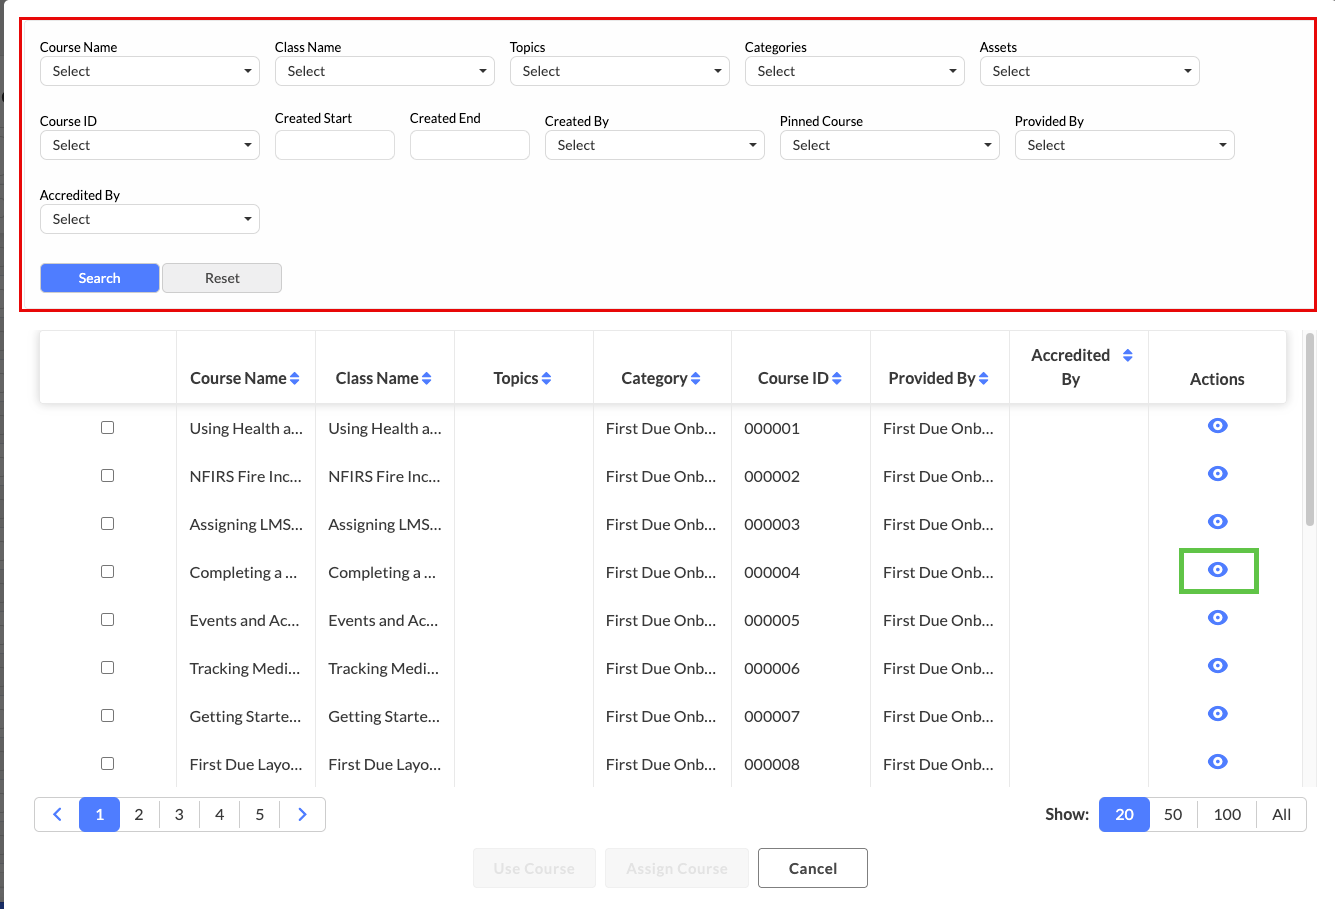Image resolution: width=1335 pixels, height=909 pixels.
Task: Click eye icon for course 000004
Action: 1217,570
